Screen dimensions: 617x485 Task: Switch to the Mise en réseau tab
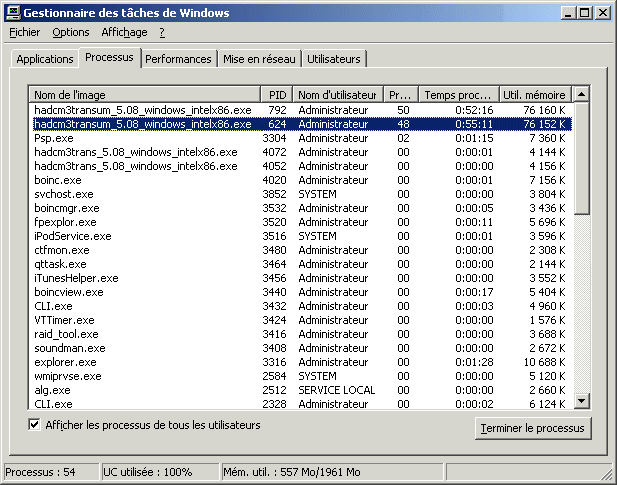[x=259, y=59]
